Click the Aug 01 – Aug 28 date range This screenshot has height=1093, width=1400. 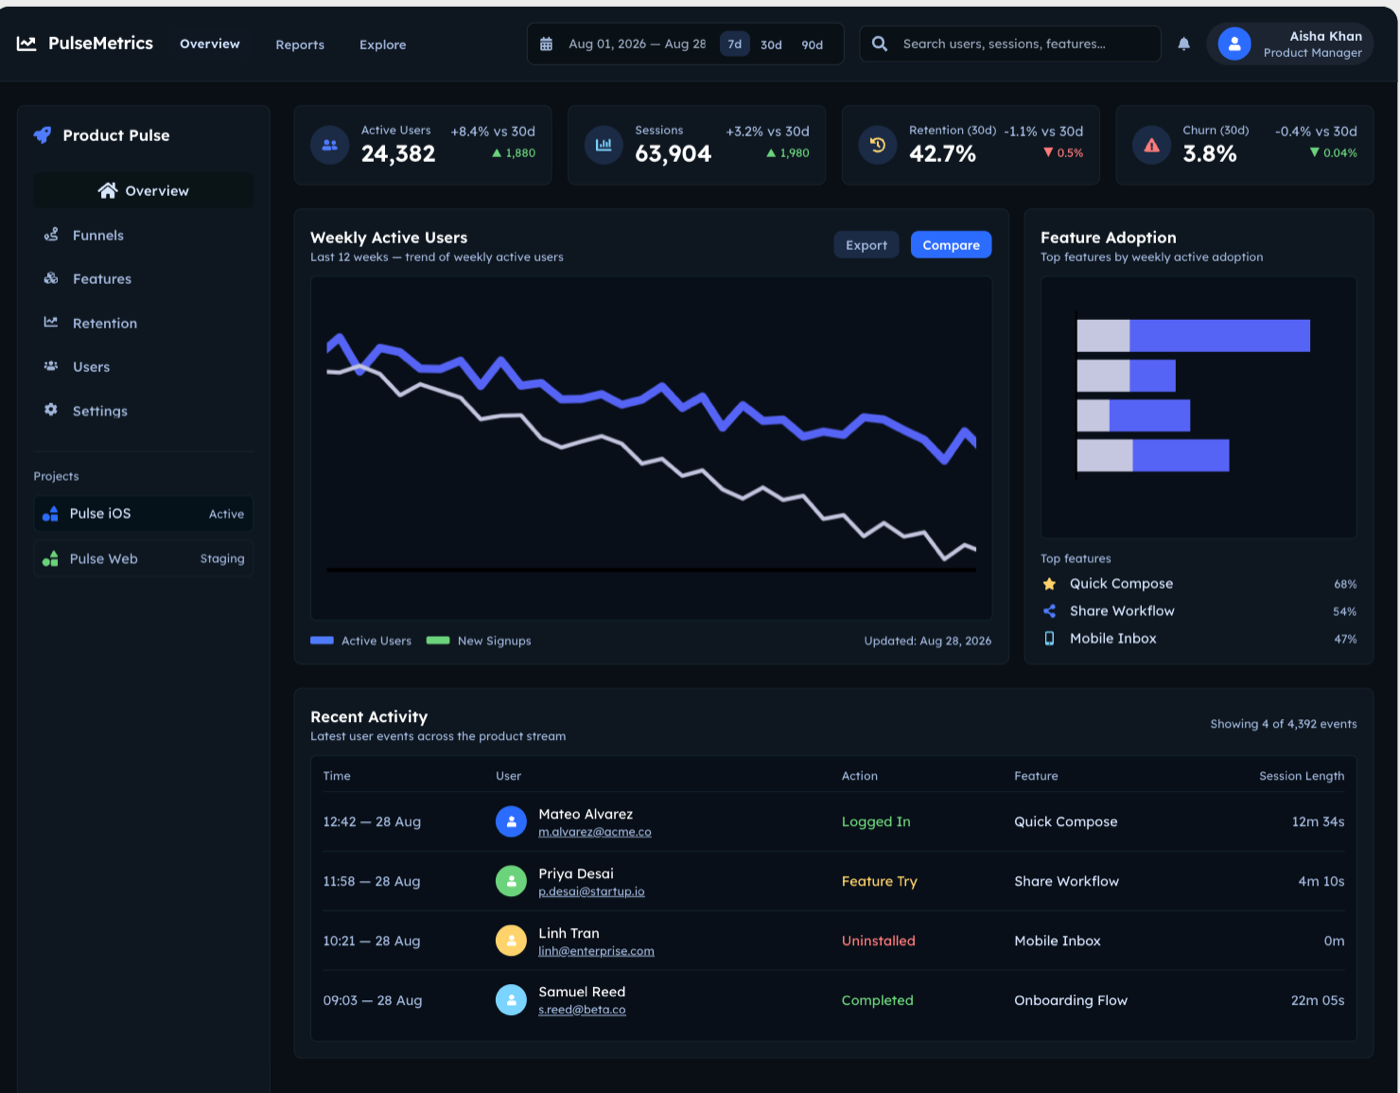click(637, 44)
